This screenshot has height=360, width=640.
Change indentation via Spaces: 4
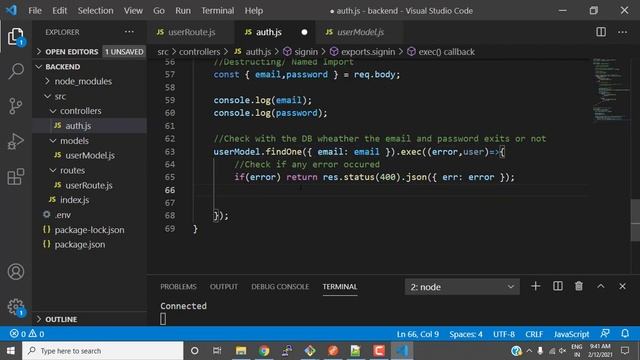pos(466,334)
